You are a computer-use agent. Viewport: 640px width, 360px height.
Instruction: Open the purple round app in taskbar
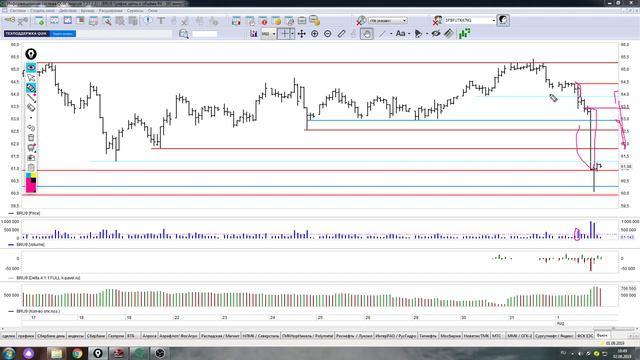coord(29,353)
